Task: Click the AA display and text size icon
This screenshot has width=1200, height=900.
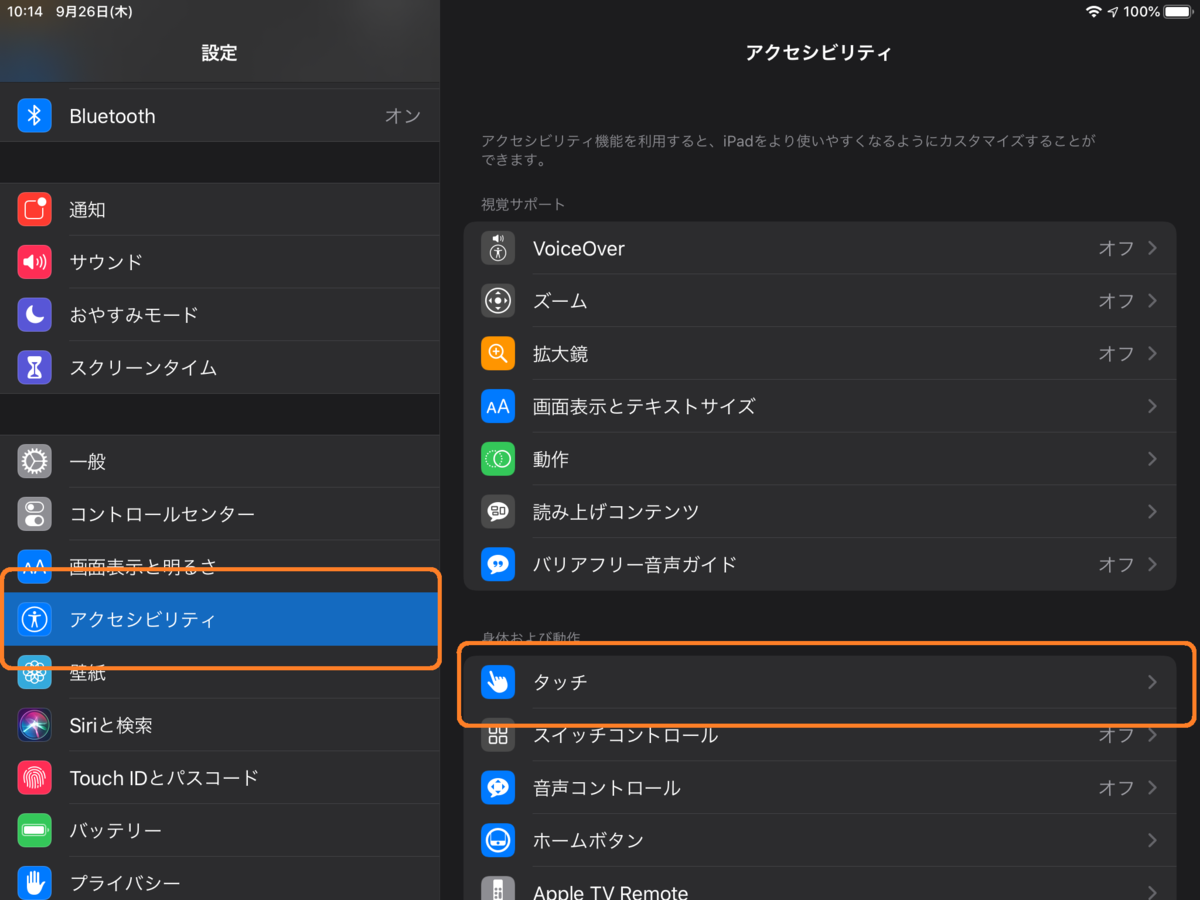Action: pos(497,406)
